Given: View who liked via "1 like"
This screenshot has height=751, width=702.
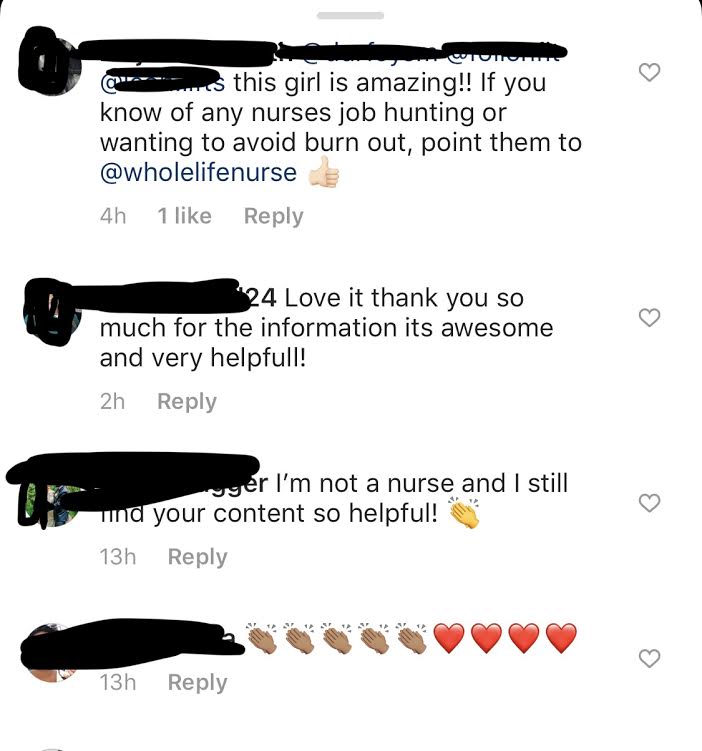Looking at the screenshot, I should click(184, 216).
